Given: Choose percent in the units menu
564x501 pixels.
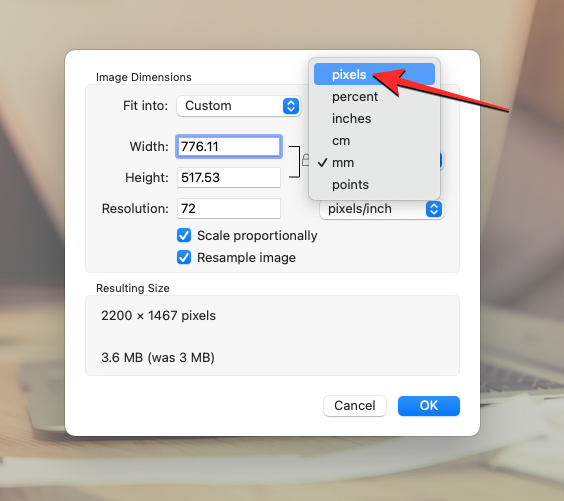Looking at the screenshot, I should [374, 96].
